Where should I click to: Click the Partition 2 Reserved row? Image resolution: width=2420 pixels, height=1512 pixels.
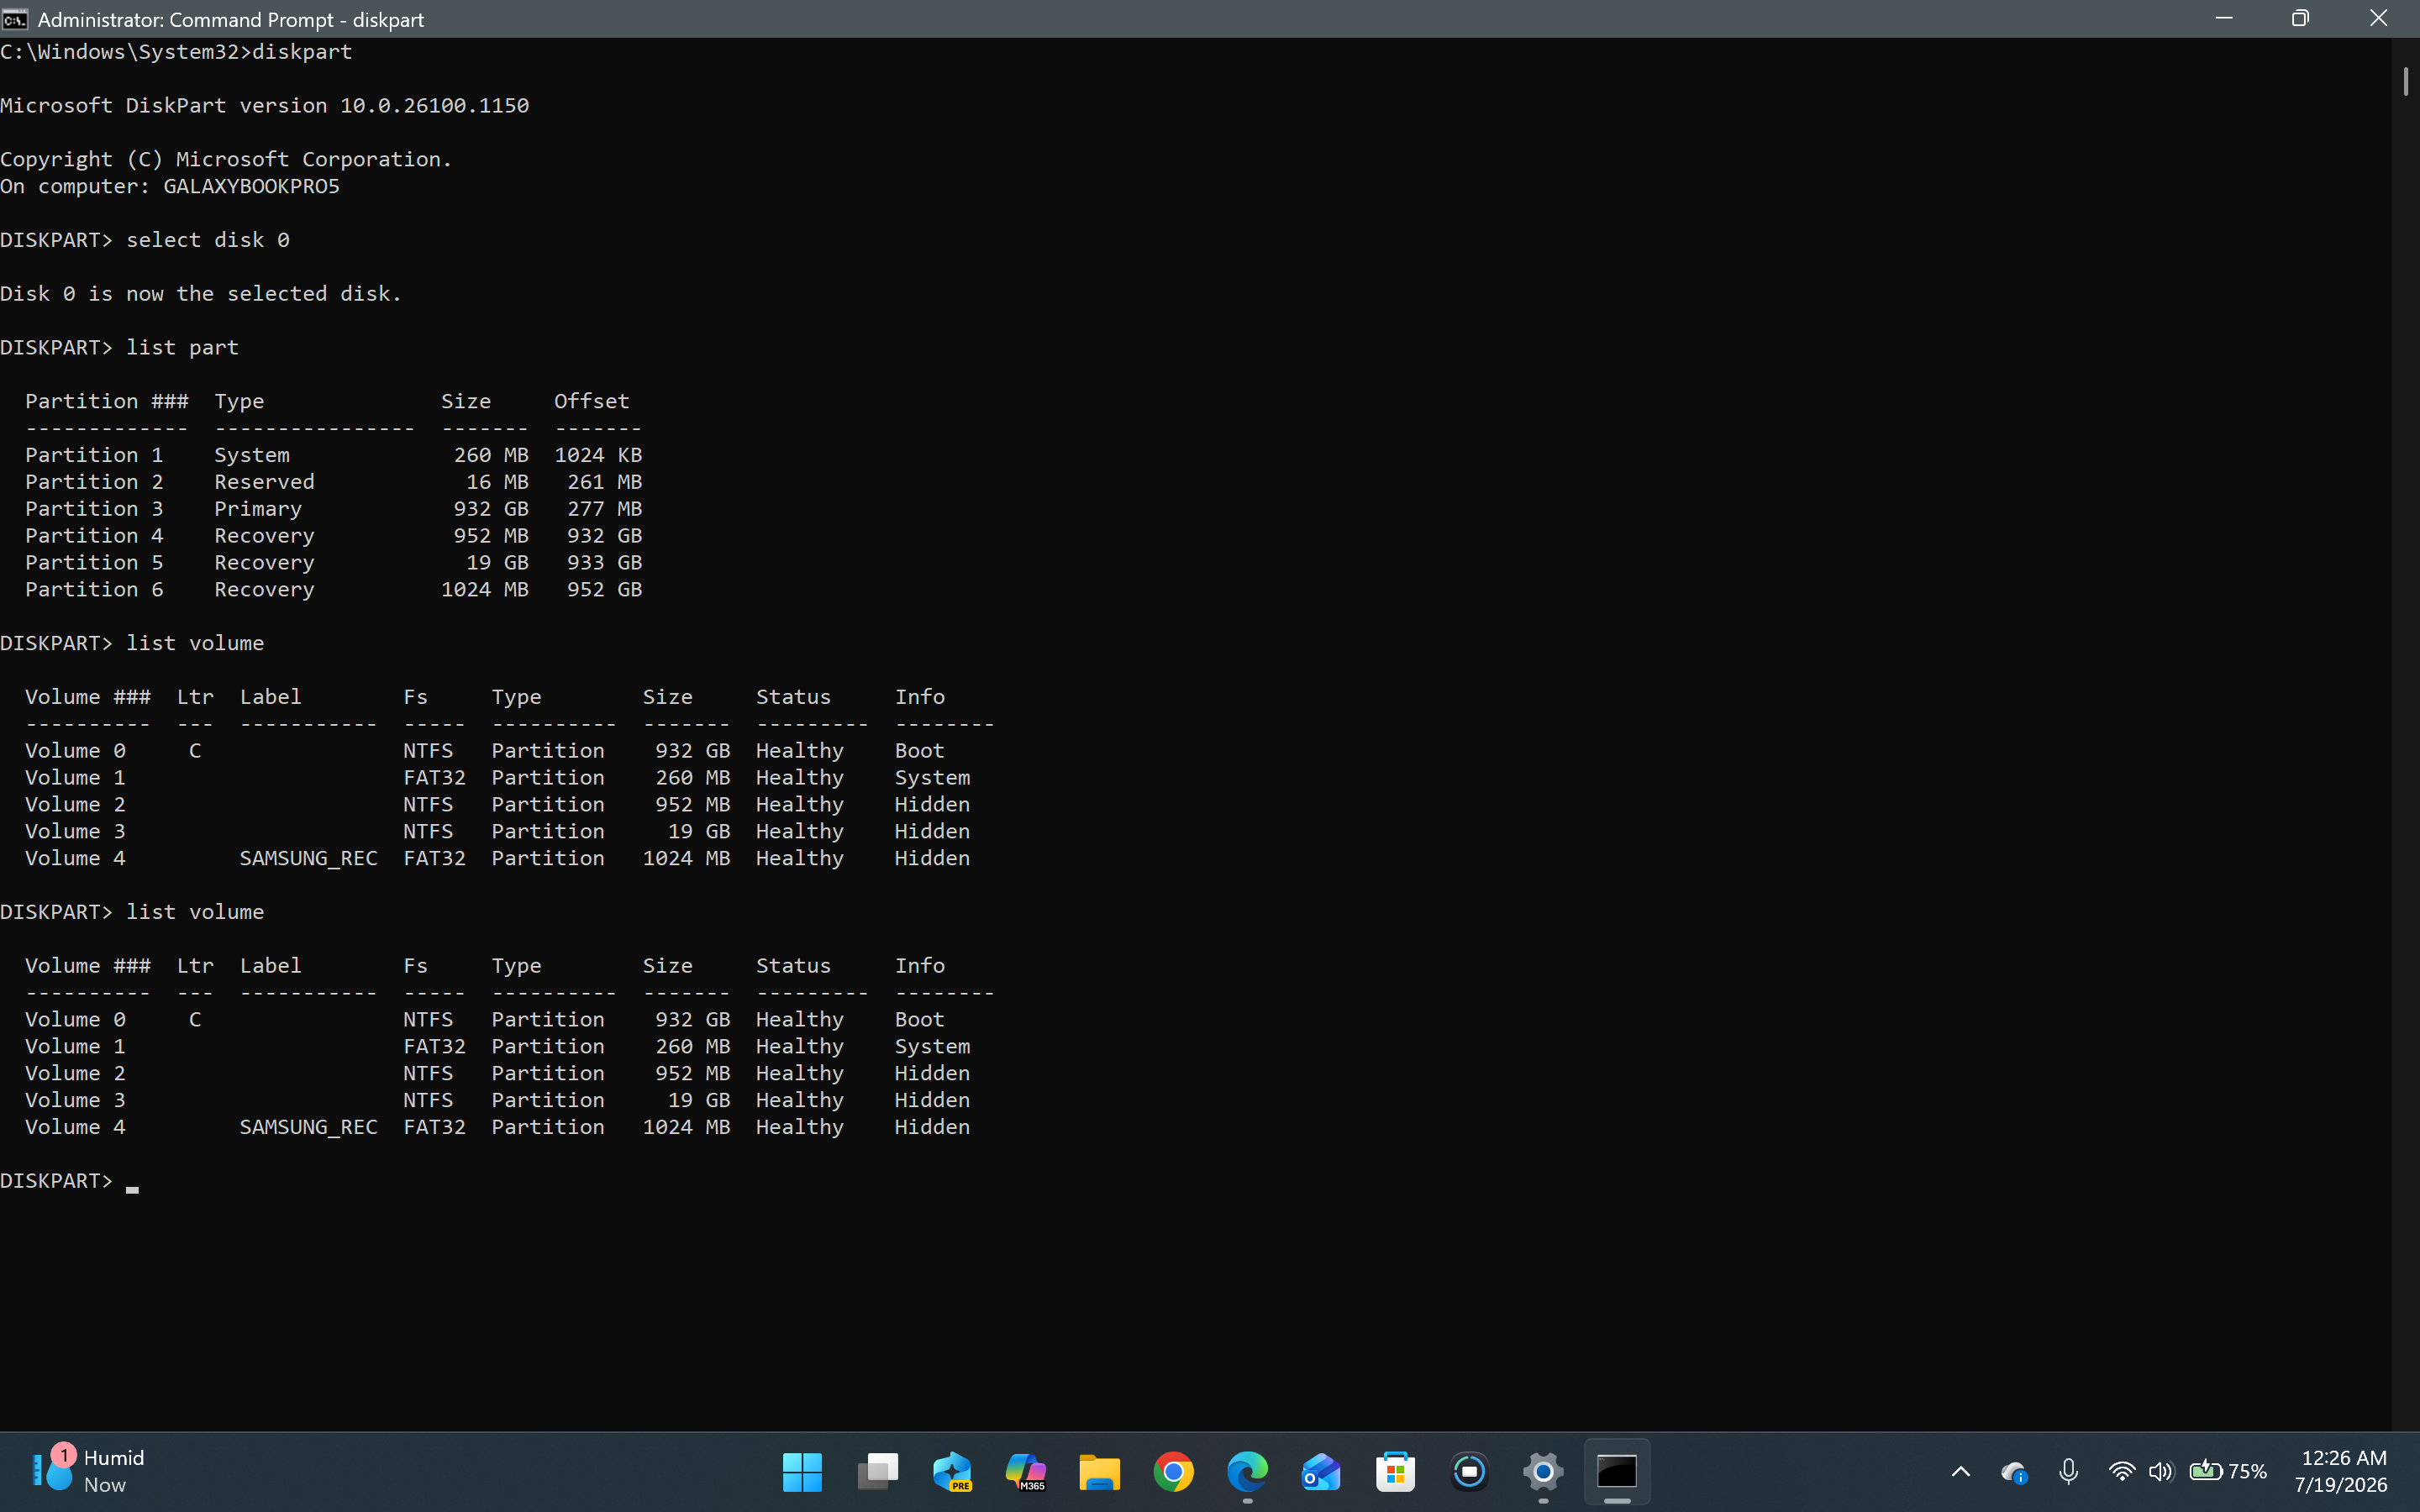[333, 482]
